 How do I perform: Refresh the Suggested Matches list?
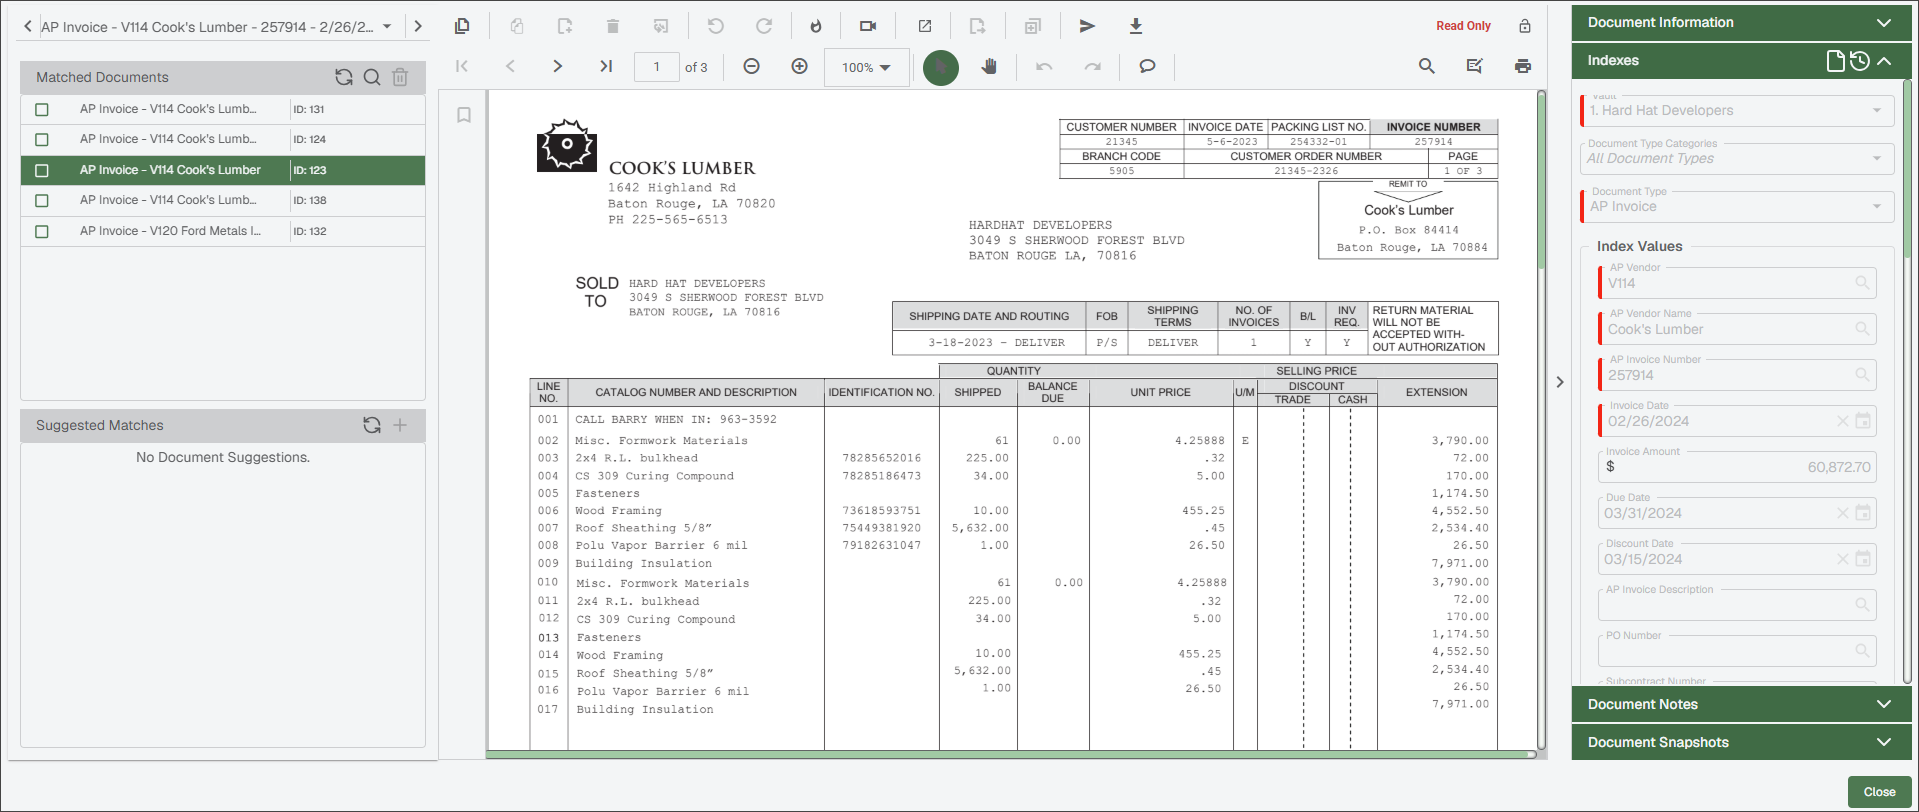pos(372,425)
